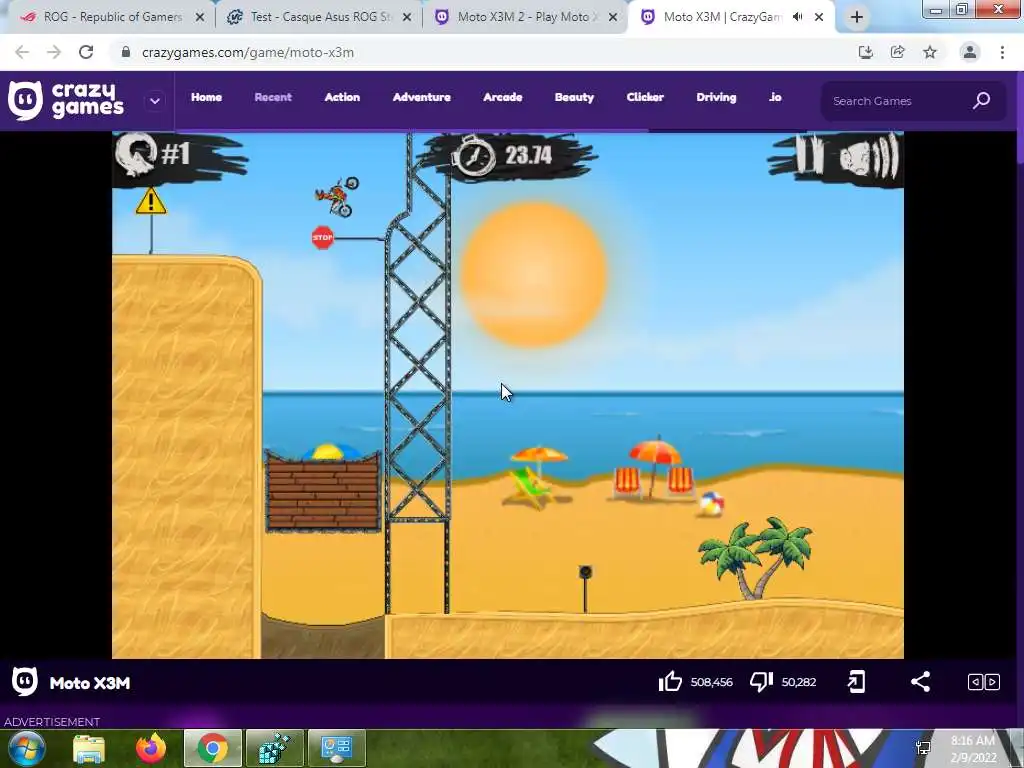1024x768 pixels.
Task: Click the 50,282 dislikes count
Action: pos(799,682)
